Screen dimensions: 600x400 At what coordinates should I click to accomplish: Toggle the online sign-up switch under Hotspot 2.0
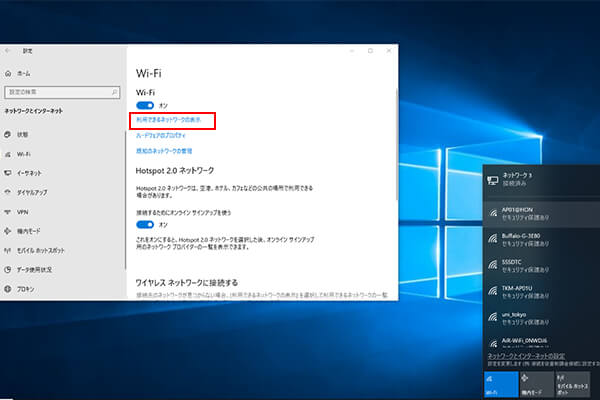click(x=145, y=224)
